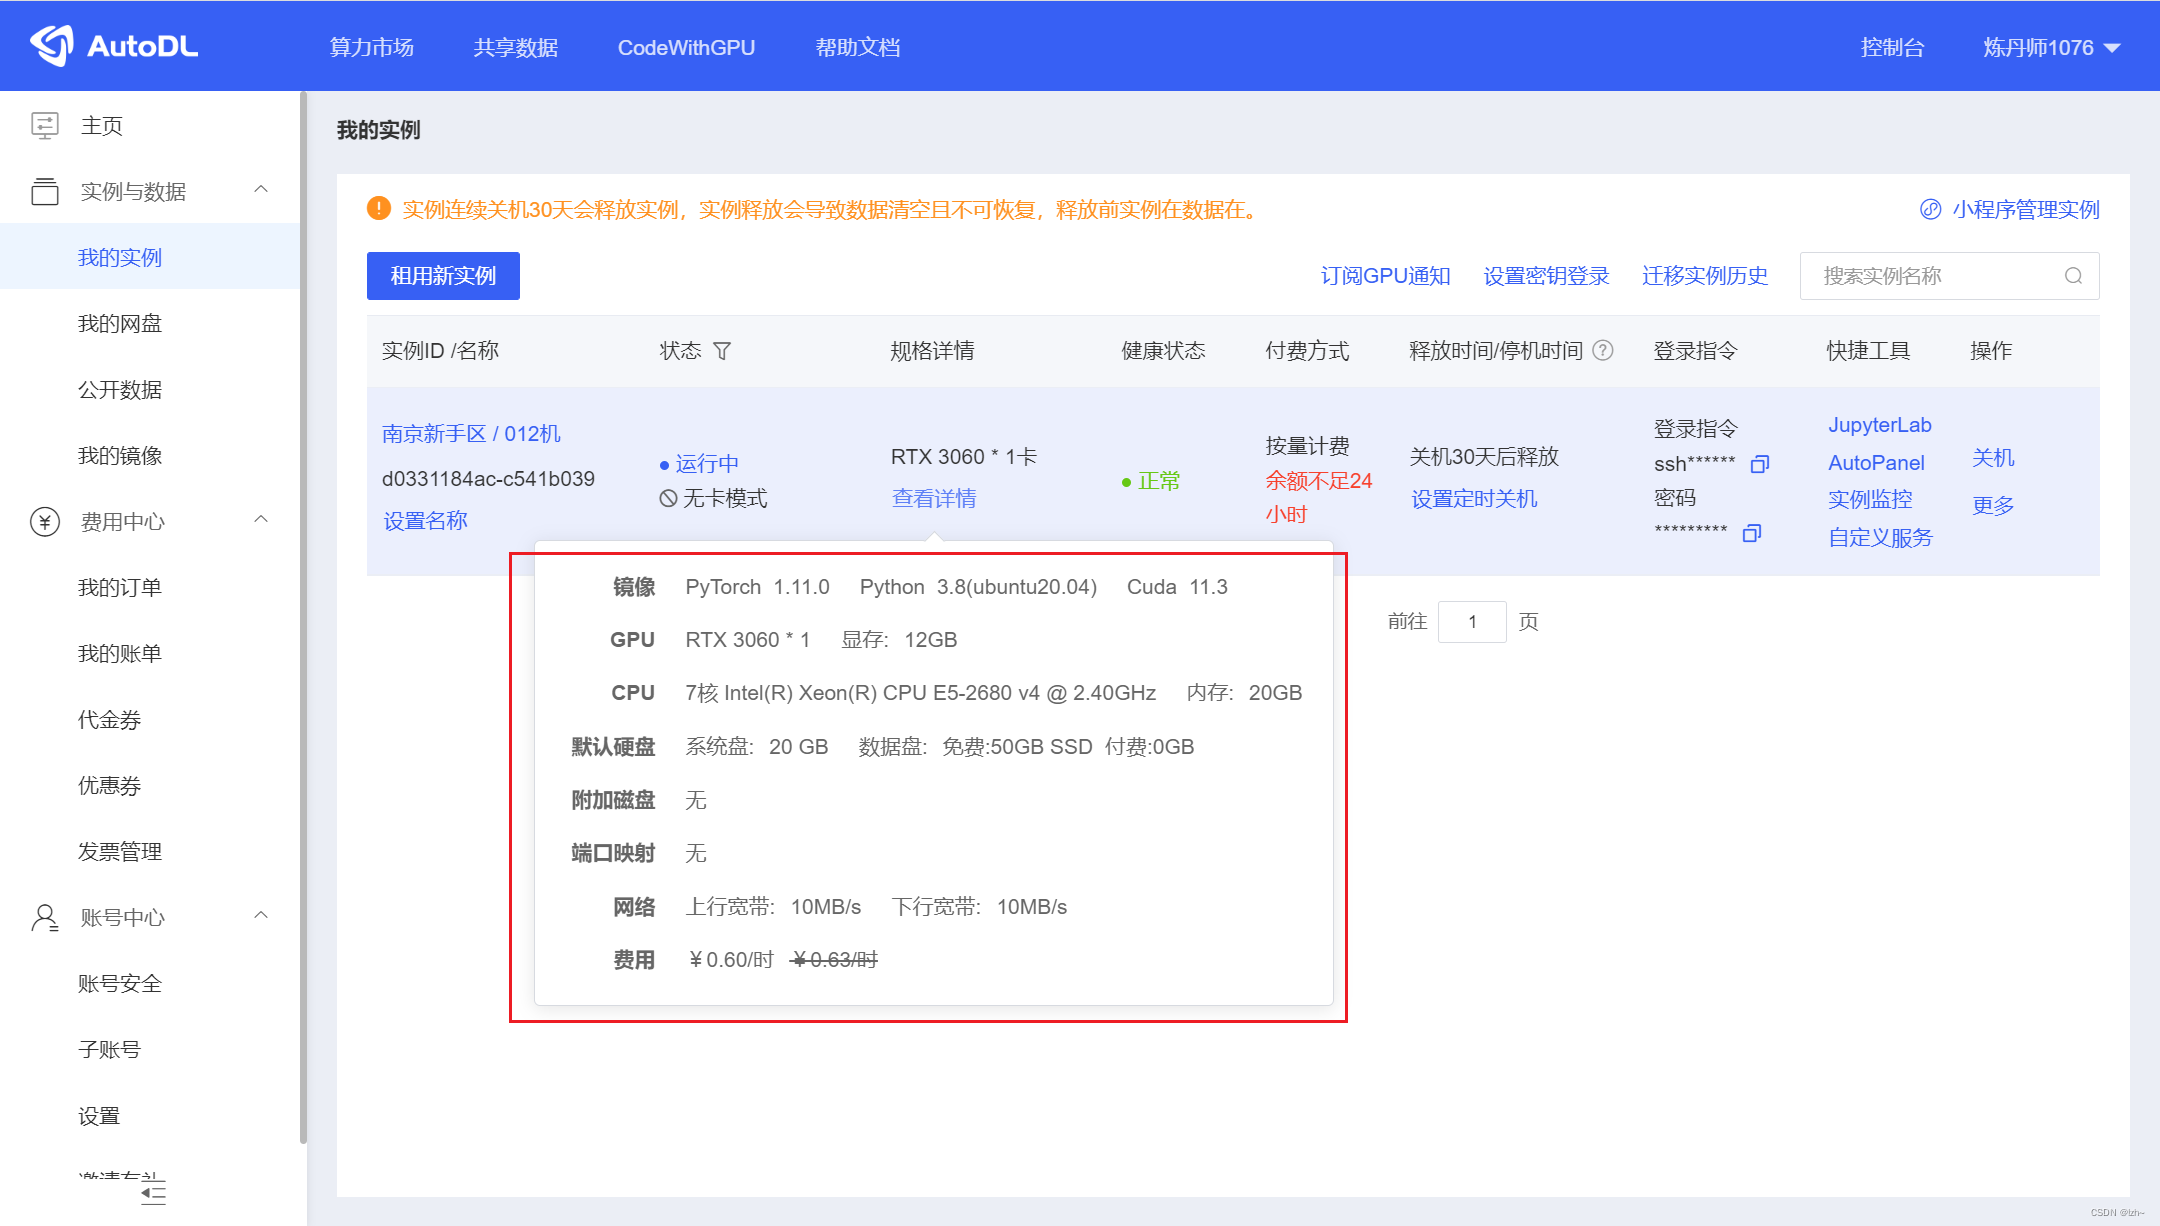Viewport: 2160px width, 1226px height.
Task: Click the 费用中心 wallet icon
Action: click(45, 520)
